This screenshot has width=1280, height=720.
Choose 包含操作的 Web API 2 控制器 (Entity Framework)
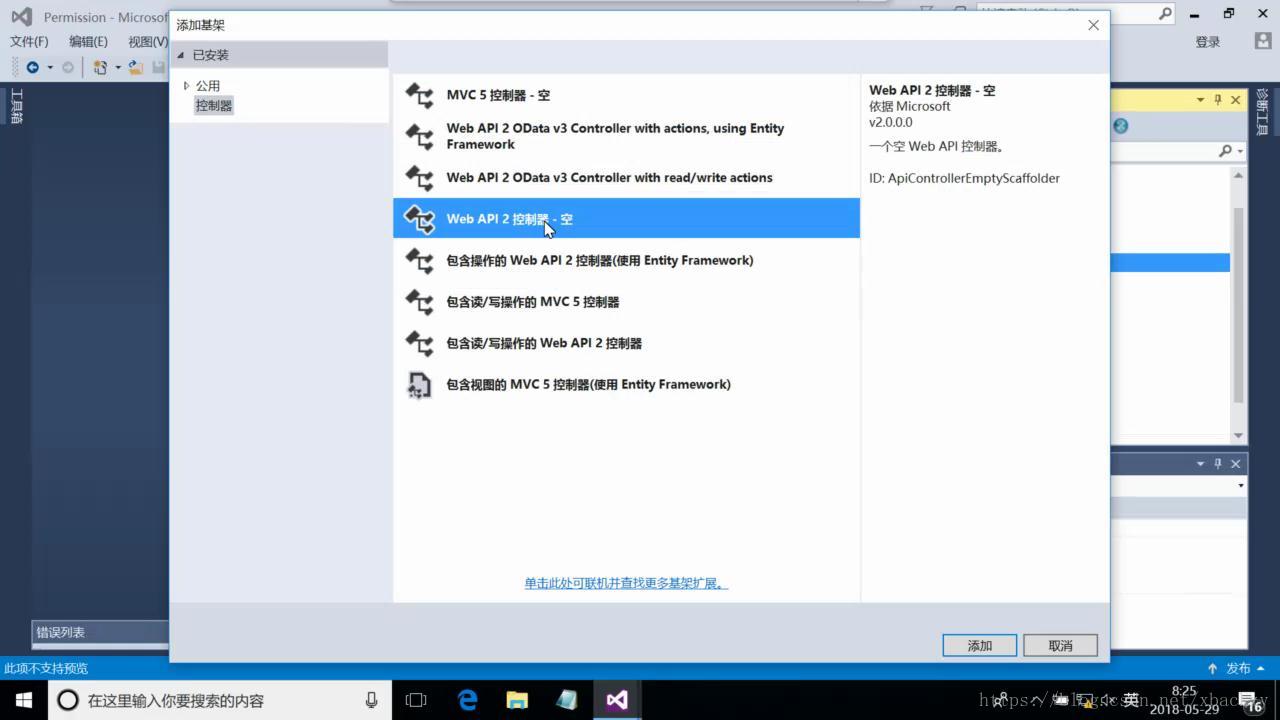[626, 260]
